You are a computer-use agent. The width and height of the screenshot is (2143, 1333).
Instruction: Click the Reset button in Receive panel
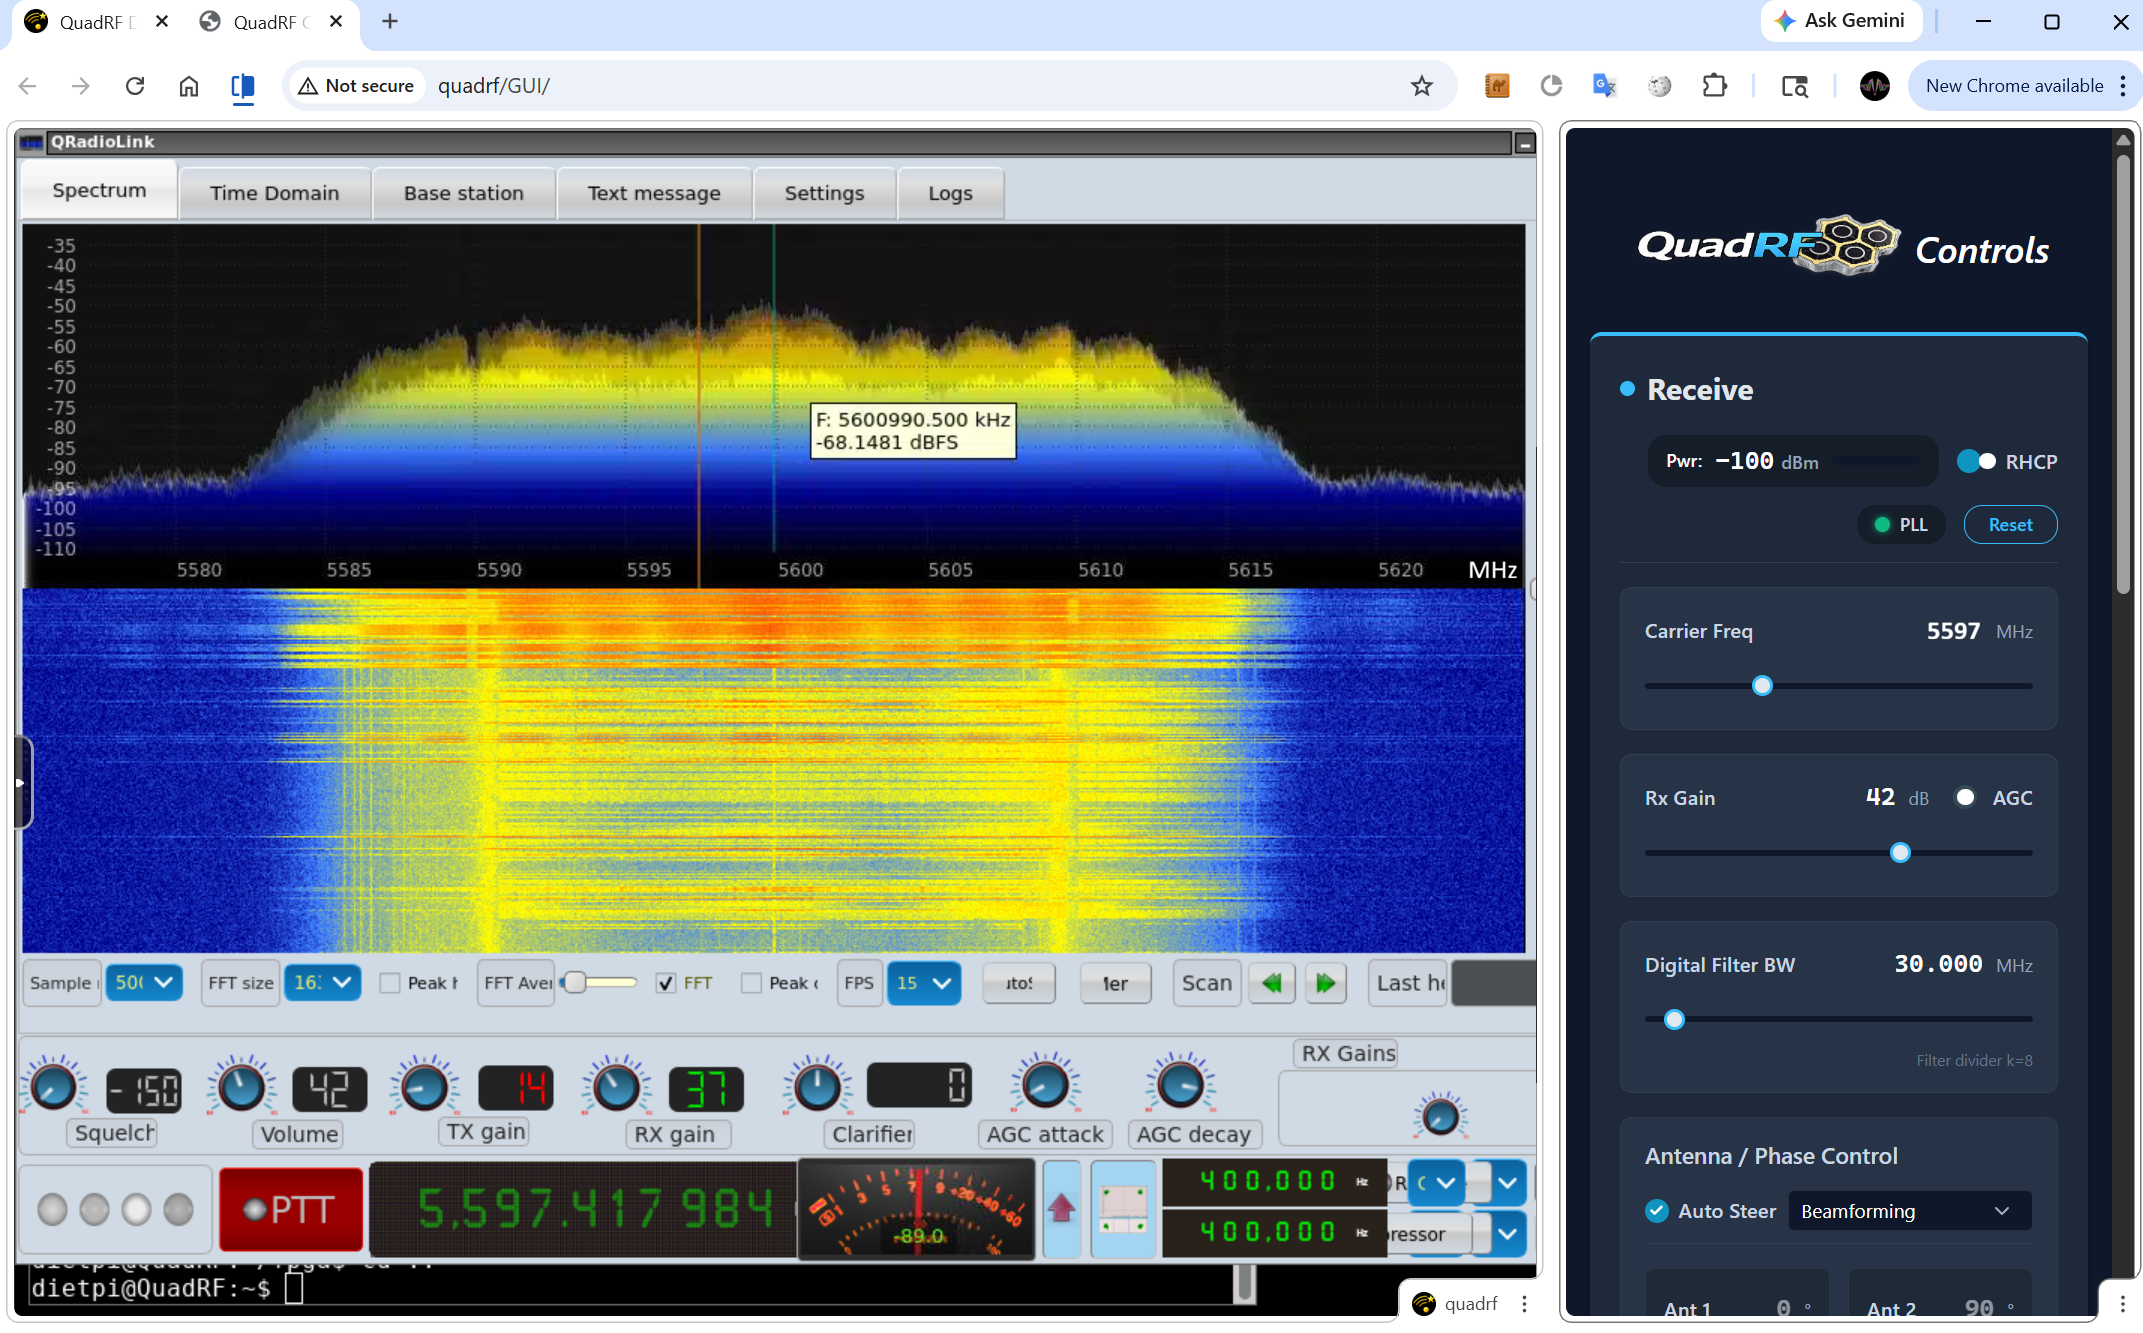pyautogui.click(x=2010, y=524)
